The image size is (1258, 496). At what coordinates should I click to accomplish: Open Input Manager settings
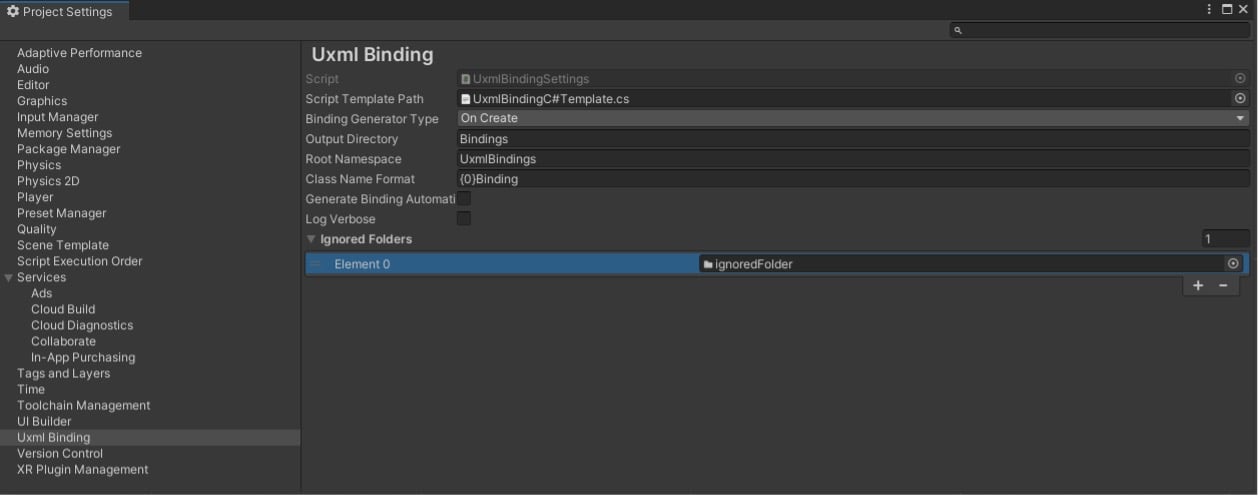[58, 117]
